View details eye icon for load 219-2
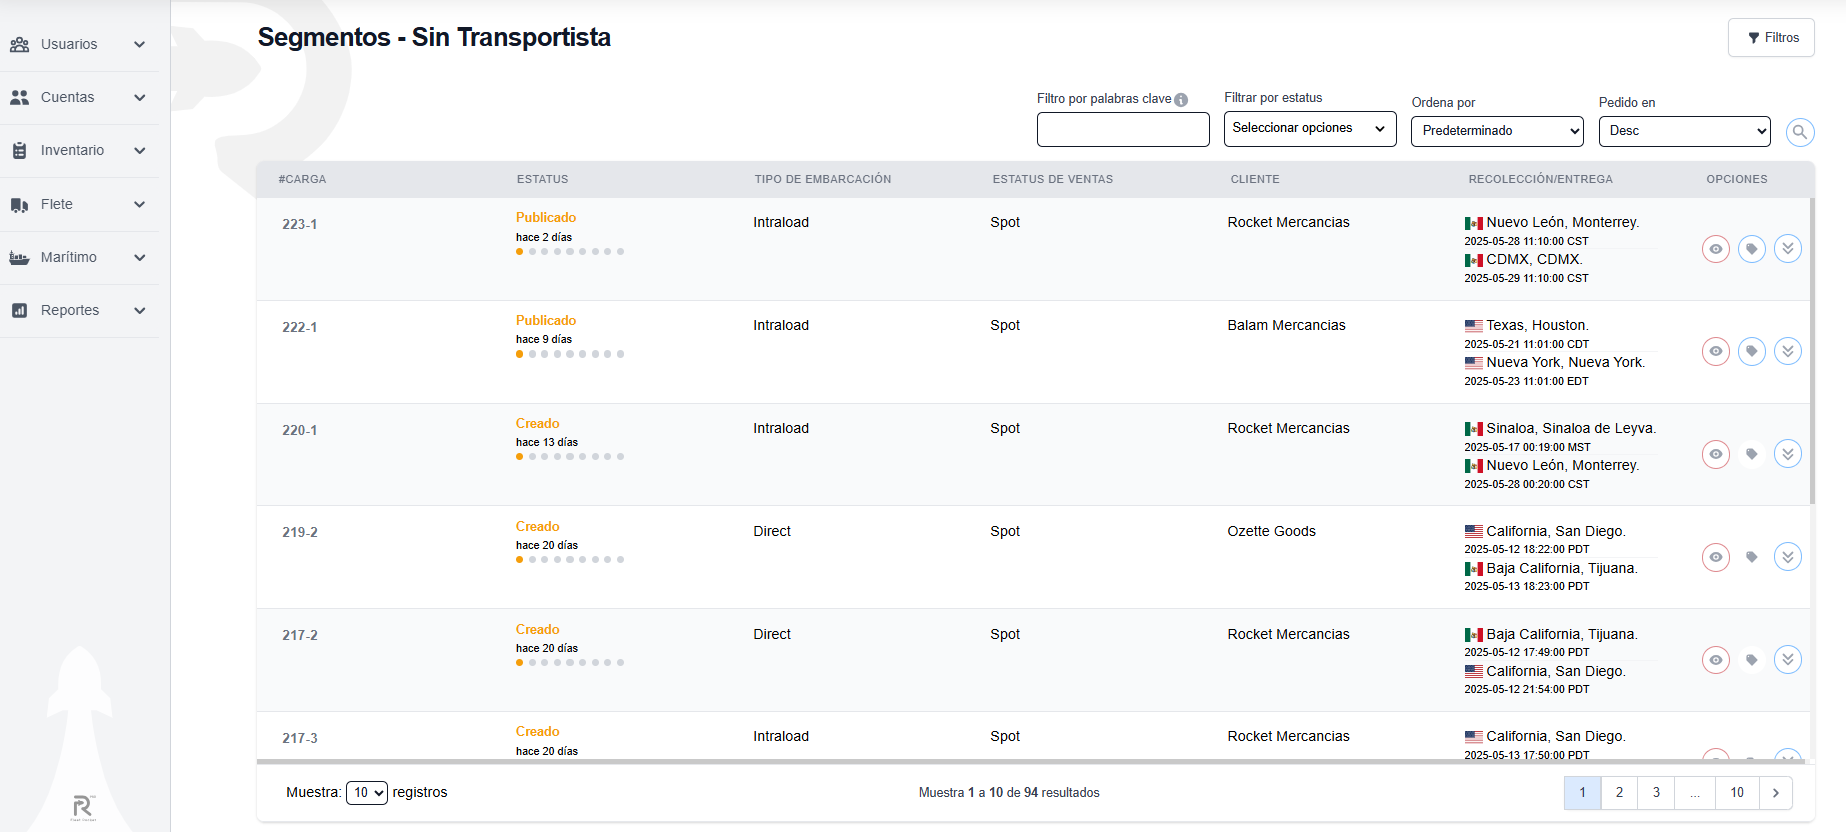 click(1716, 558)
